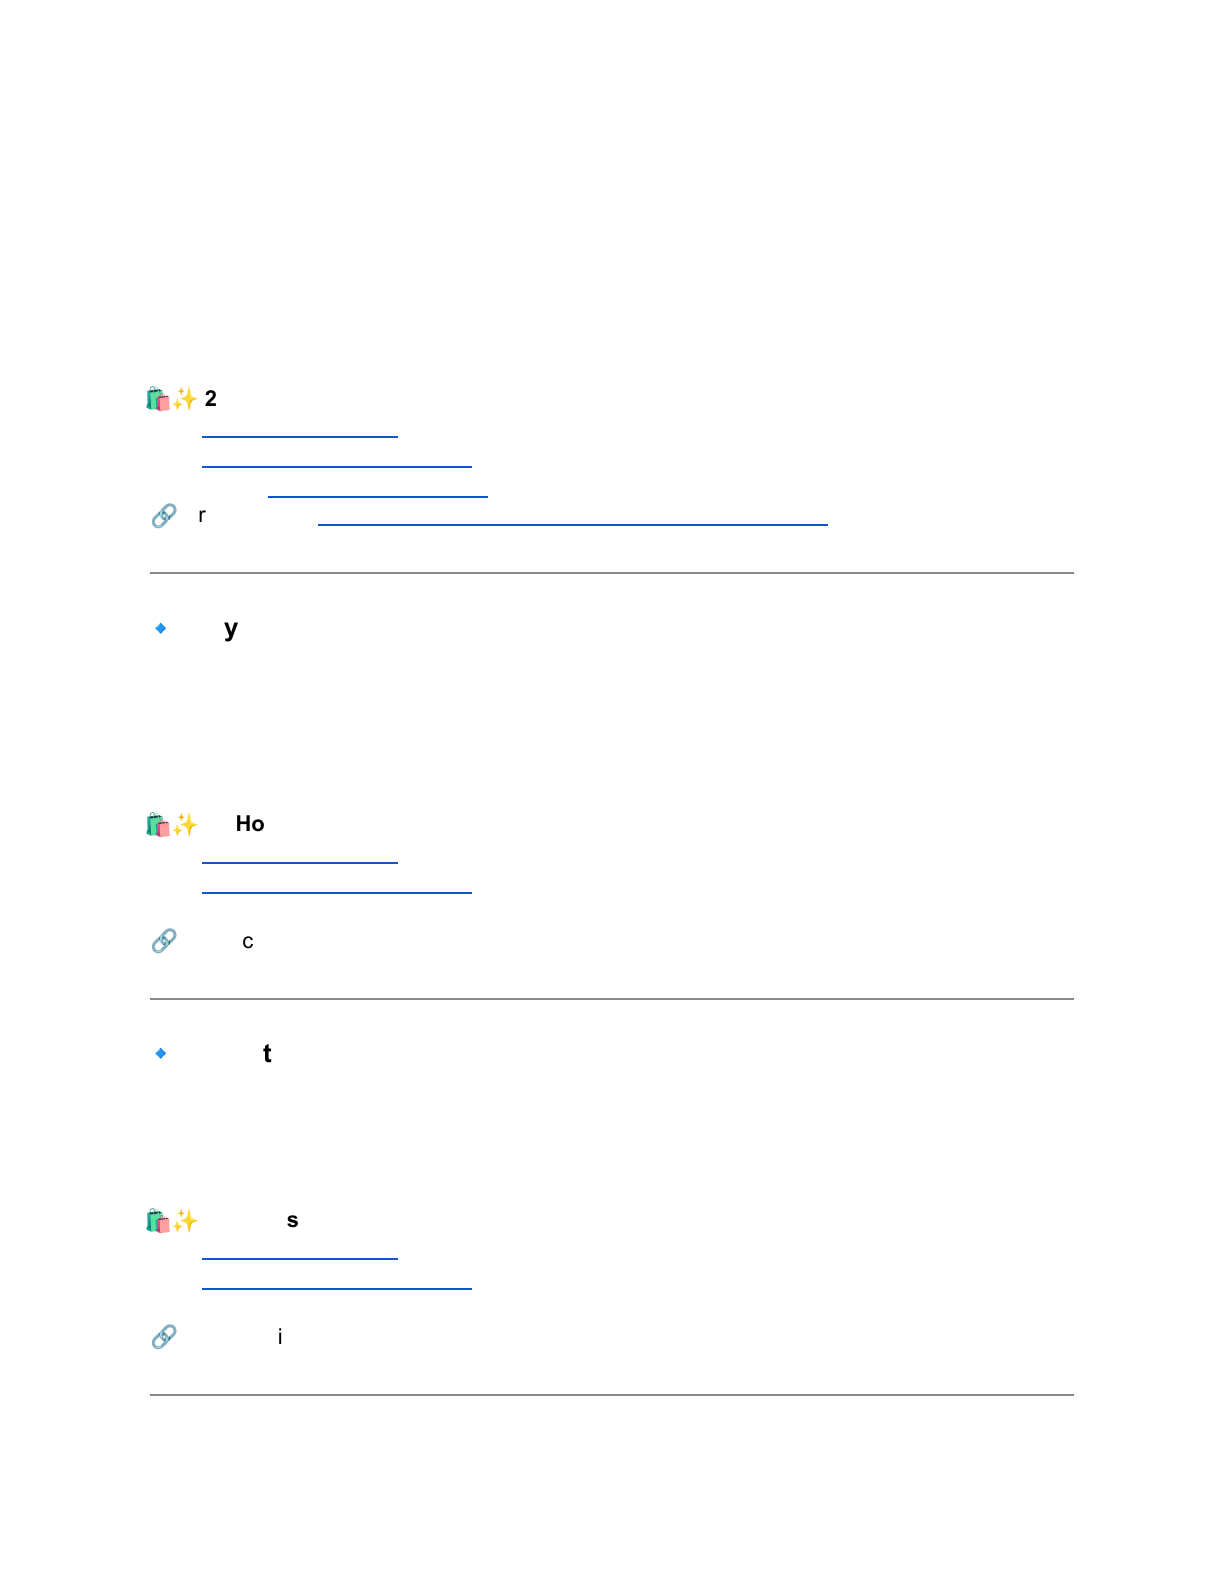Click the chain link icon beside the "c" text
The height and width of the screenshot is (1584, 1224).
(164, 942)
